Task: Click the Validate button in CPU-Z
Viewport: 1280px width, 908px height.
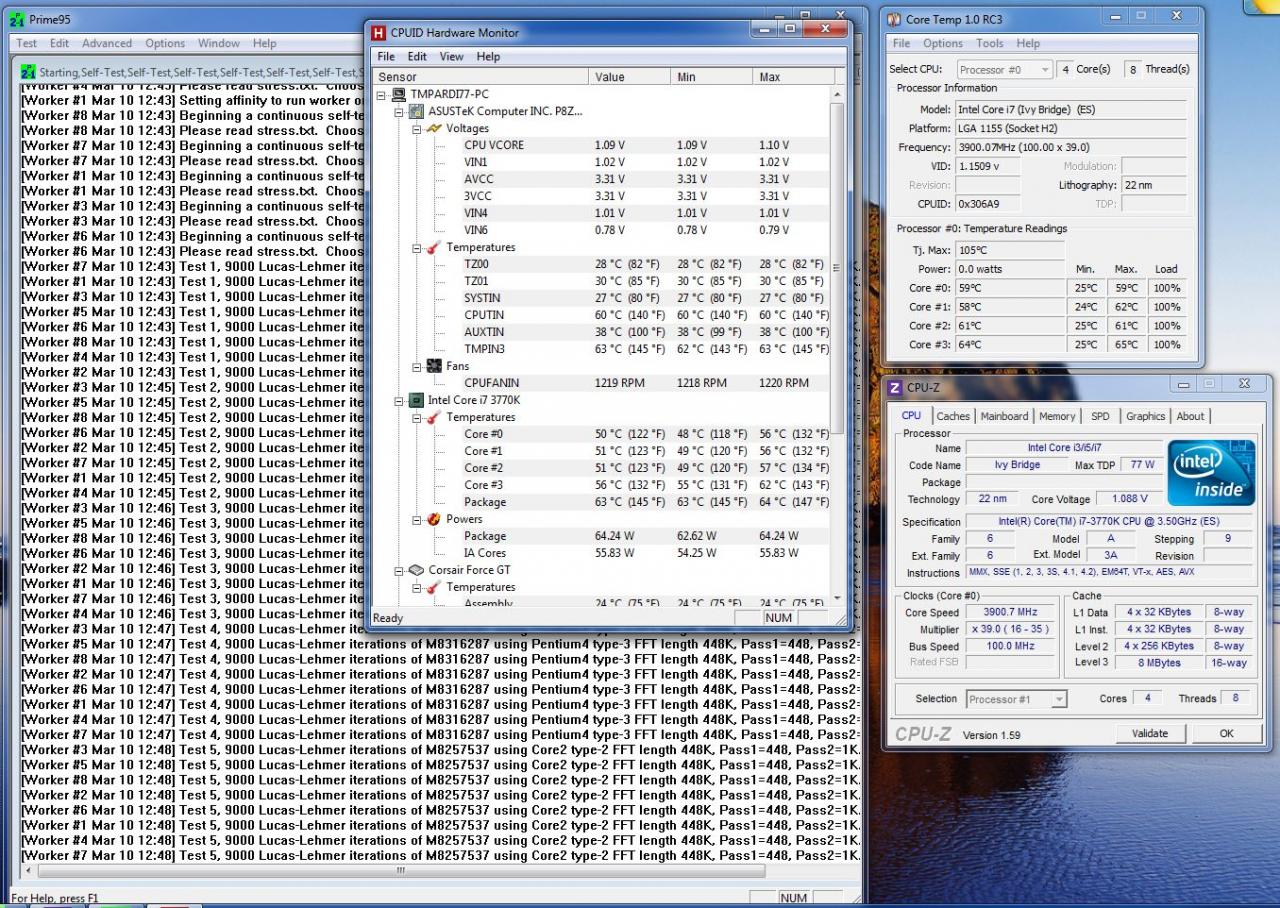Action: [x=1150, y=733]
